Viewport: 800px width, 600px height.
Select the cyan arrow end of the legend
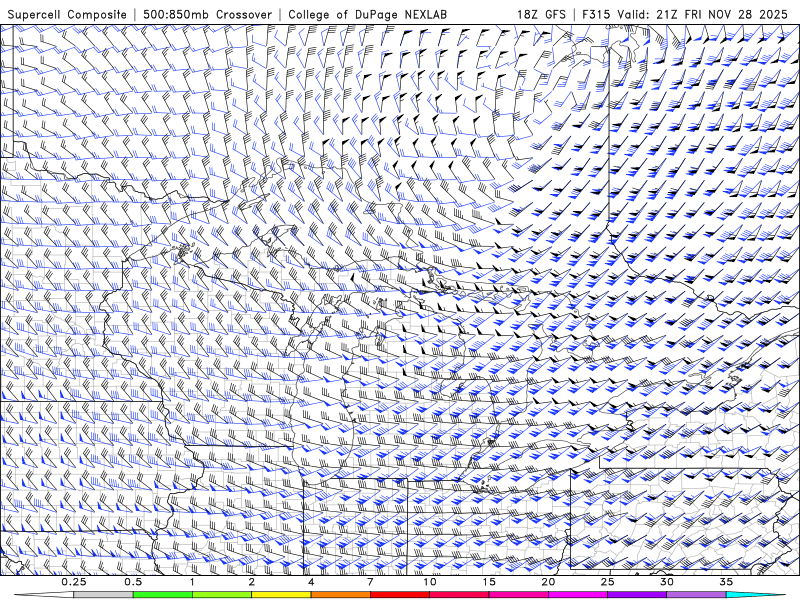click(755, 595)
